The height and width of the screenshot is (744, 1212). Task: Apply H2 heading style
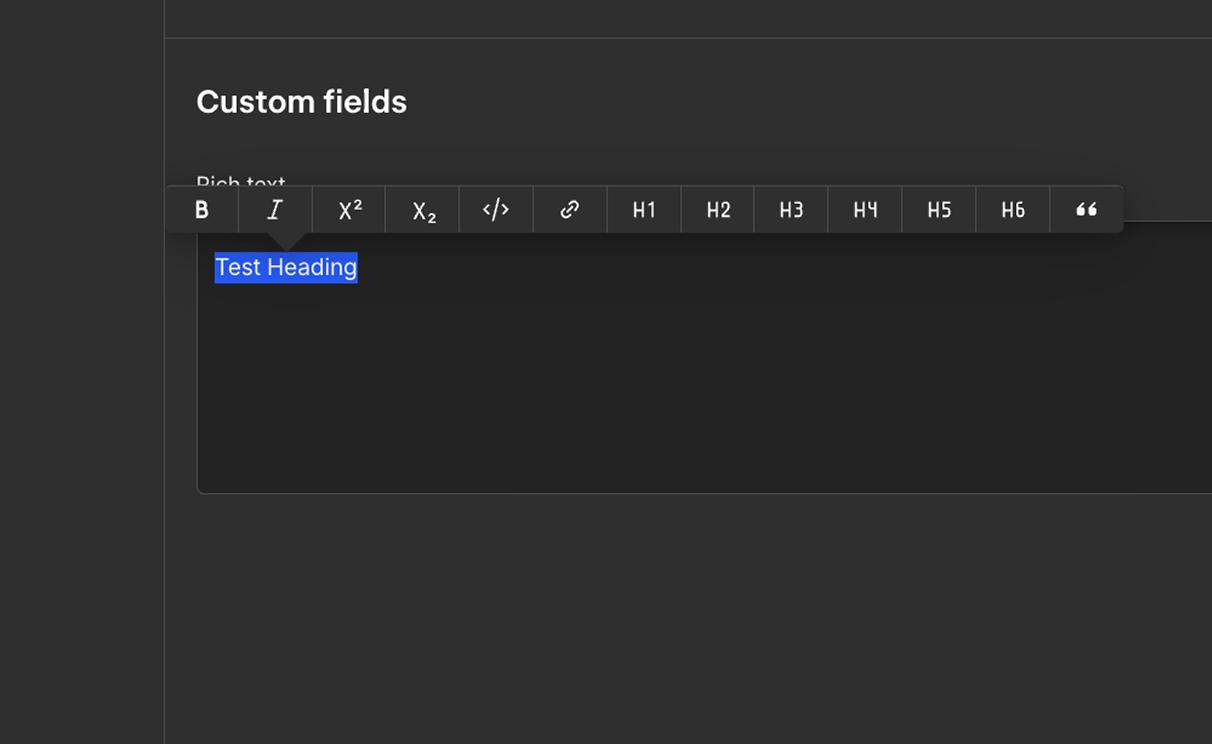(x=718, y=209)
